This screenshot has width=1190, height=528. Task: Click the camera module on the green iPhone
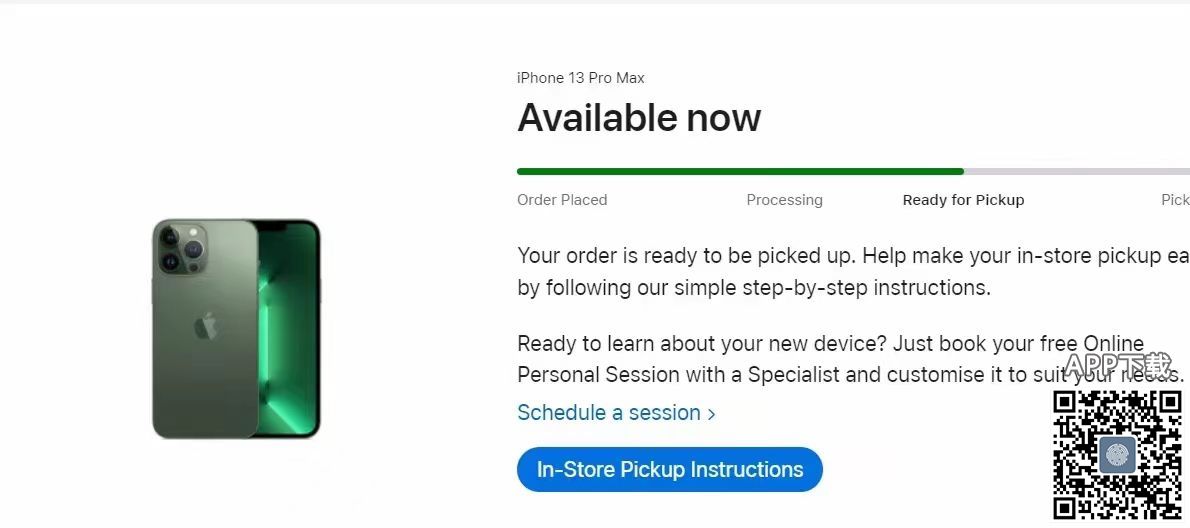click(181, 248)
